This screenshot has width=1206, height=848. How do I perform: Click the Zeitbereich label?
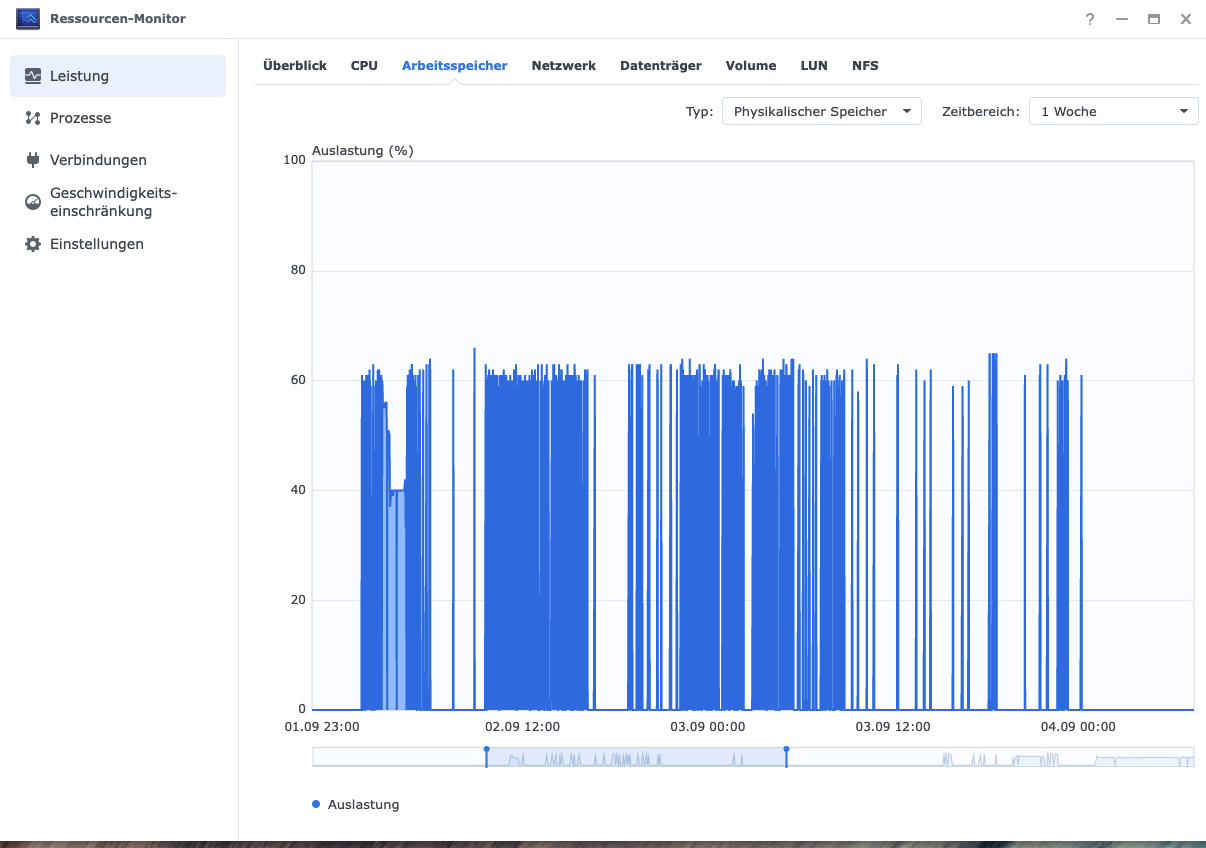pyautogui.click(x=981, y=111)
